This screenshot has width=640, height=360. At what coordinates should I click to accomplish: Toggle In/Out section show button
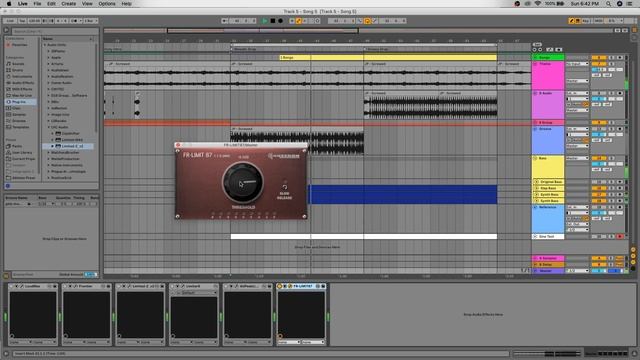pos(633,250)
